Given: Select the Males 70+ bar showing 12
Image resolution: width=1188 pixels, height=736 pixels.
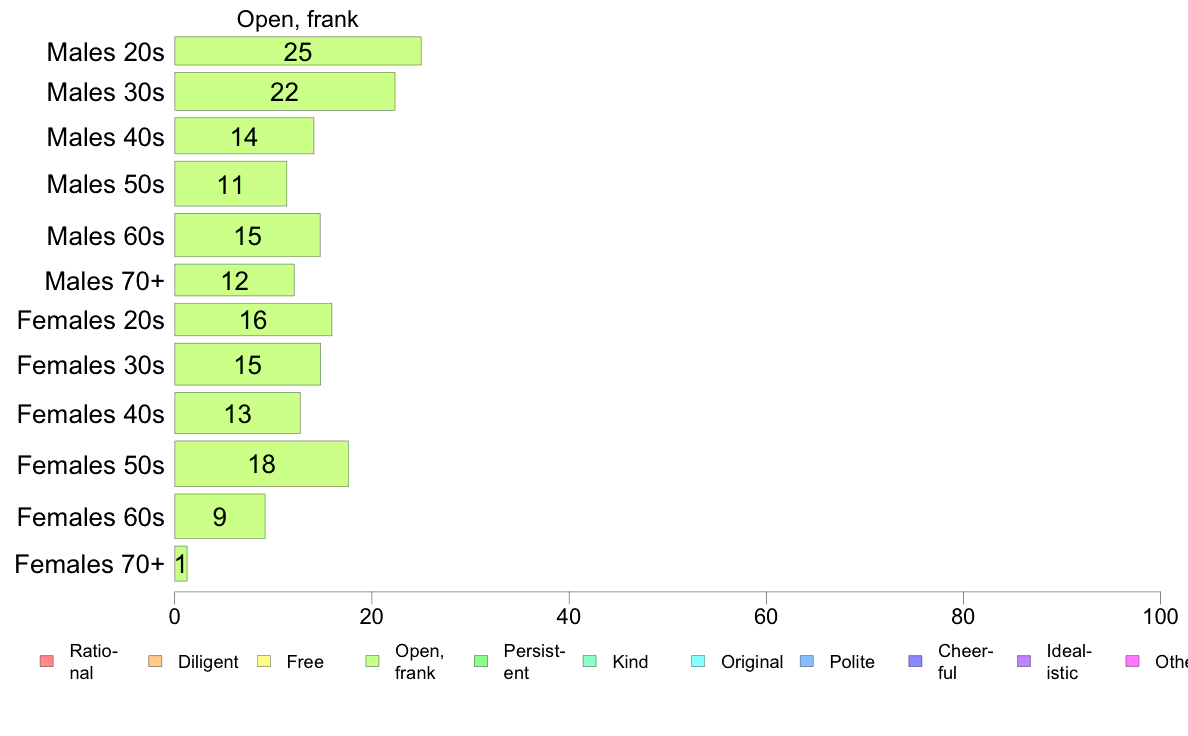Looking at the screenshot, I should pos(234,280).
